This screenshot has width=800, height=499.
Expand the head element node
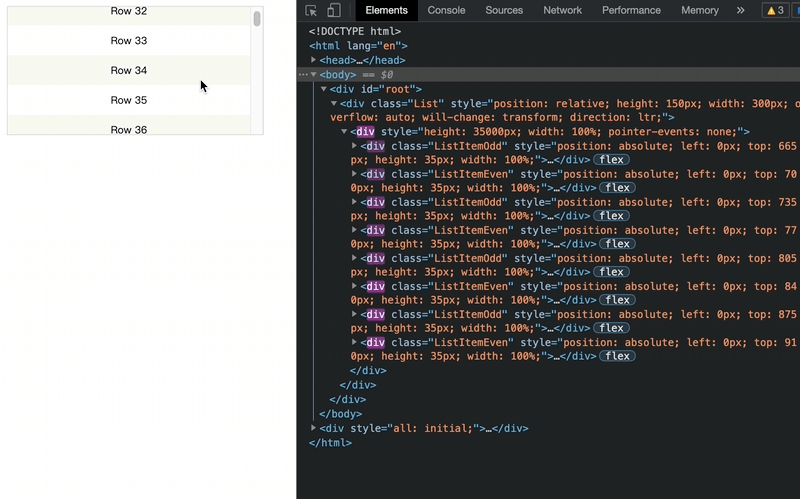[x=313, y=60]
